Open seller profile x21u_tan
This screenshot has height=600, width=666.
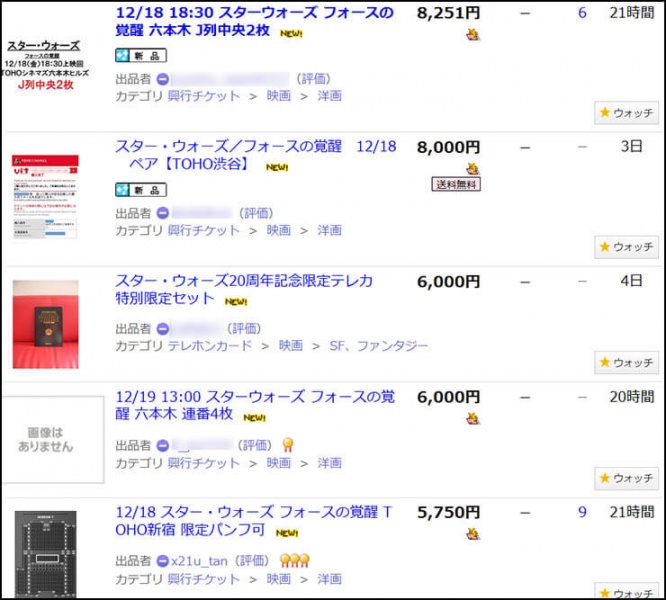[199, 561]
